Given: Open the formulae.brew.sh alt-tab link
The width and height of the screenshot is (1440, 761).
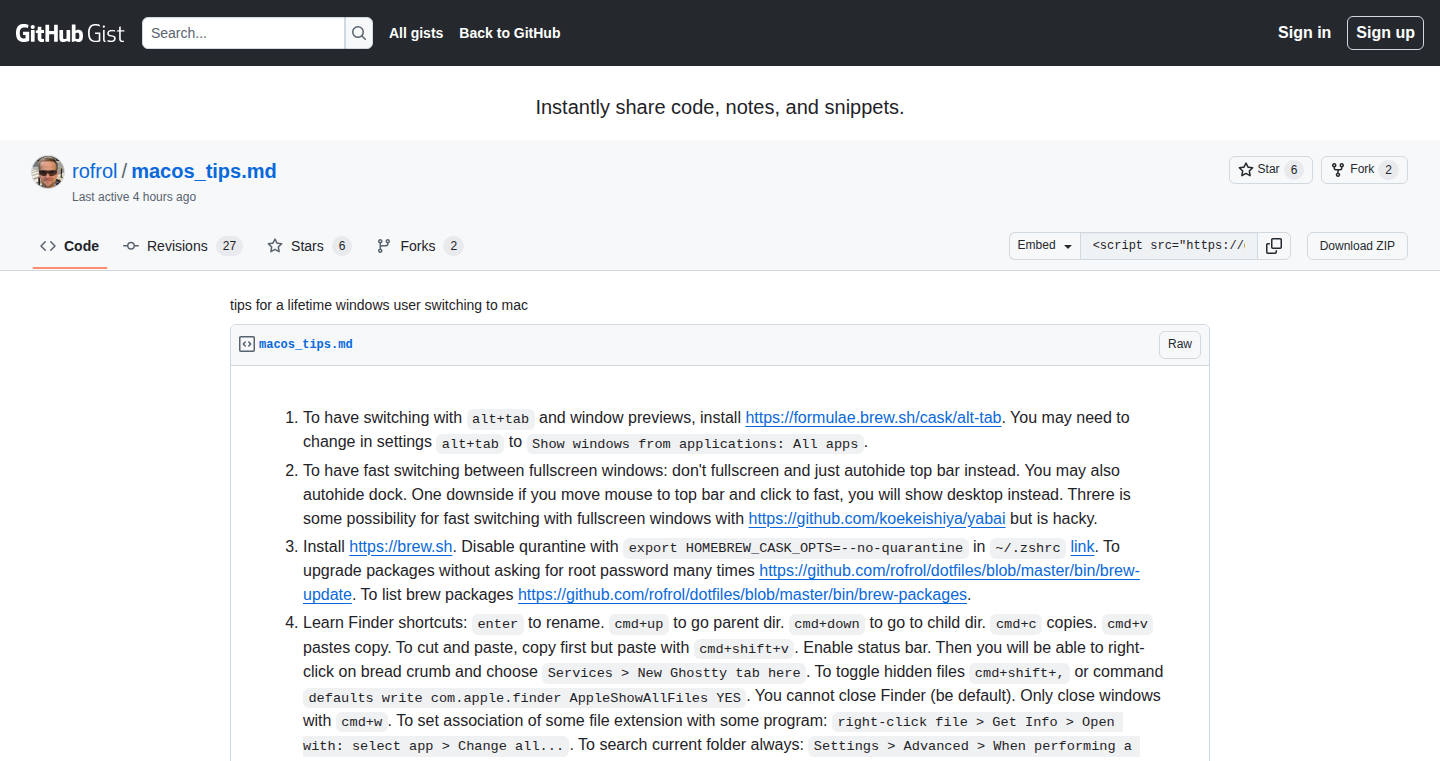Looking at the screenshot, I should [874, 418].
